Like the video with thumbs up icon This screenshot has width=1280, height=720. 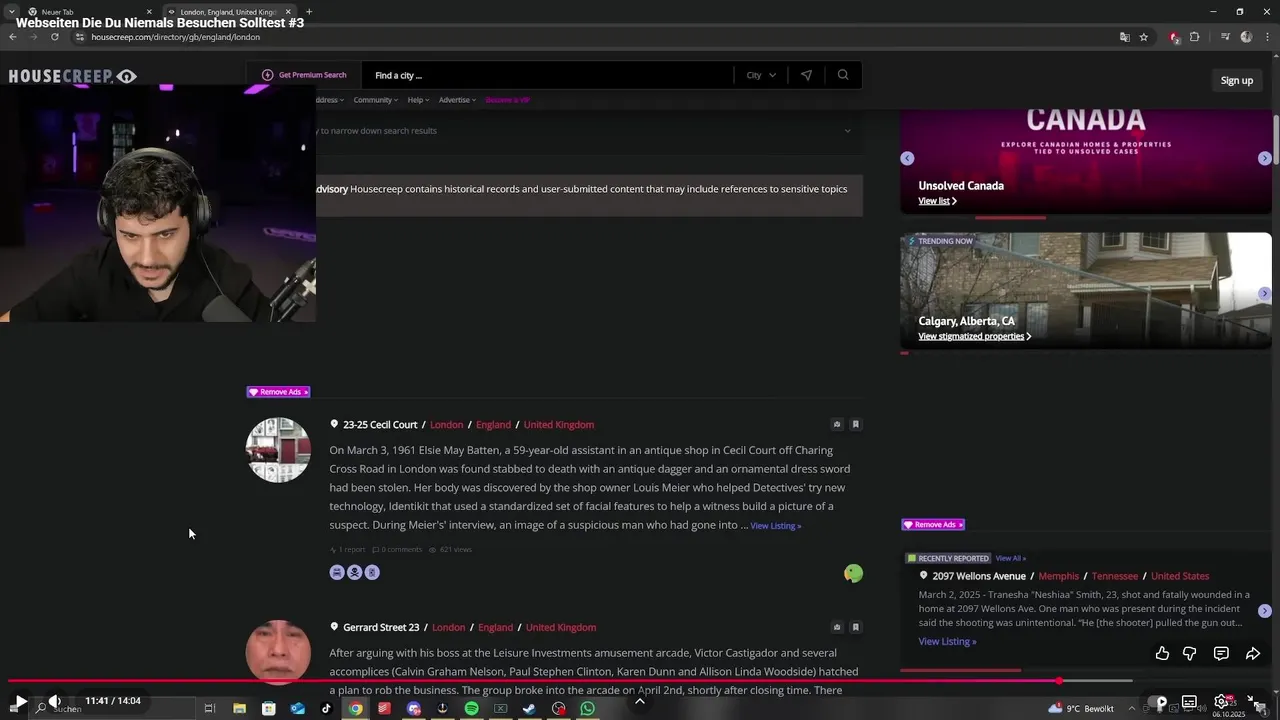(1162, 653)
